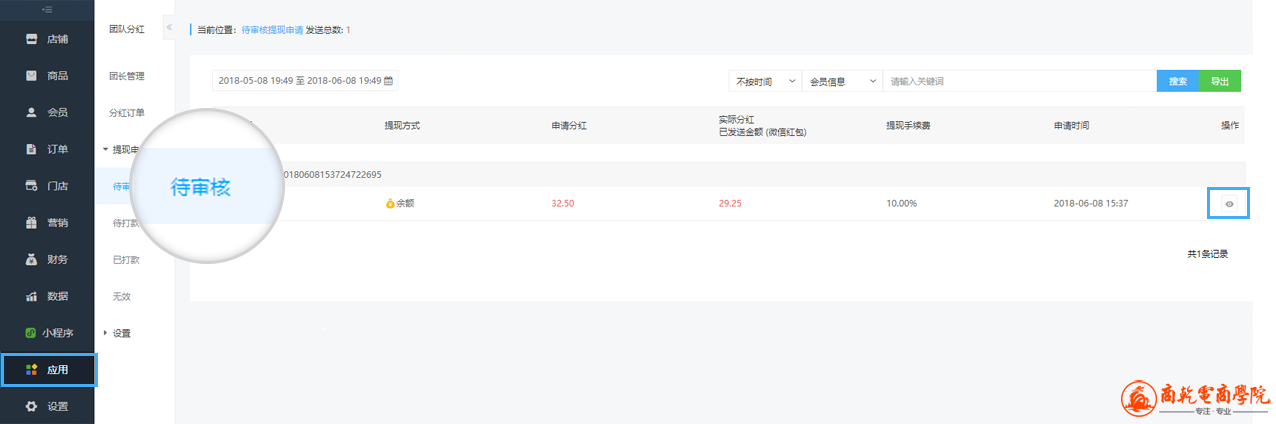The image size is (1276, 424).
Task: View details using the eye icon in 操作 column
Action: click(1229, 204)
